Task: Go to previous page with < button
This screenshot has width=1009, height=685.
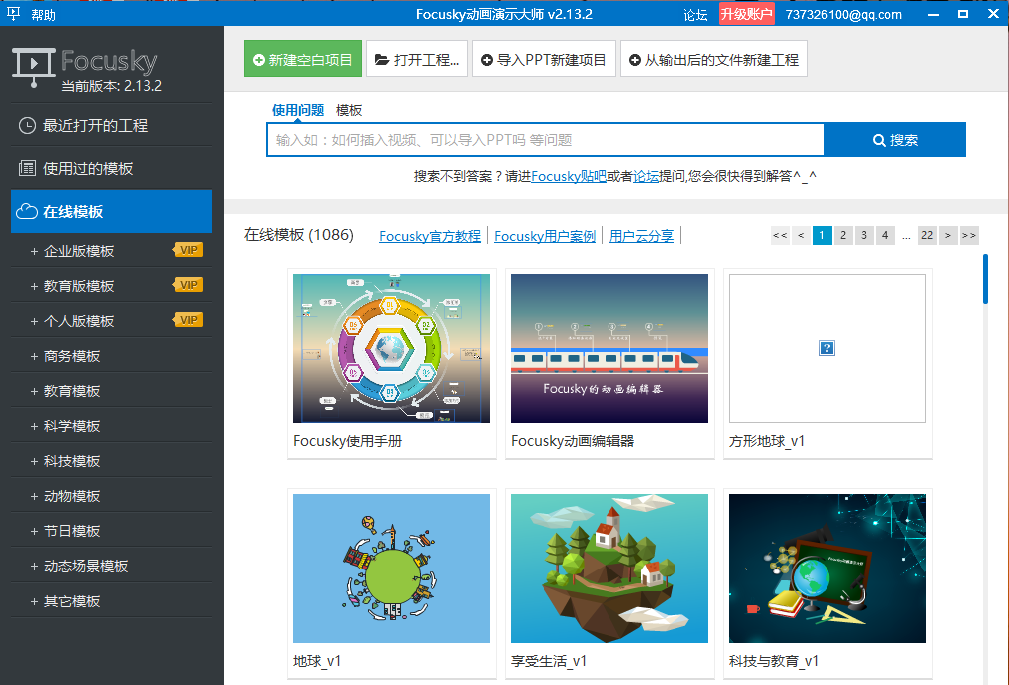Action: pyautogui.click(x=801, y=236)
